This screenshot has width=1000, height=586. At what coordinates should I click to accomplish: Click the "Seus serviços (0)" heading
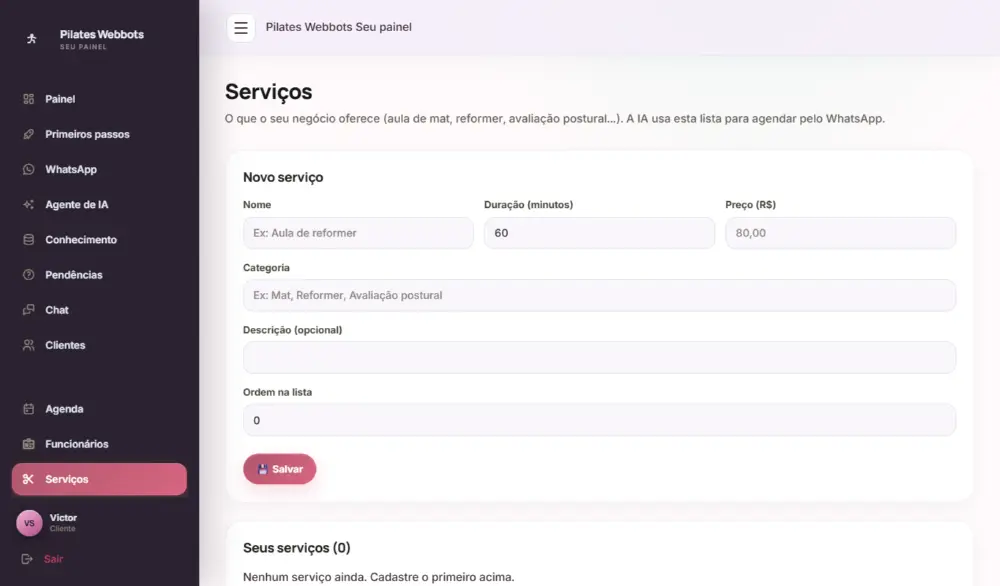pyautogui.click(x=297, y=548)
